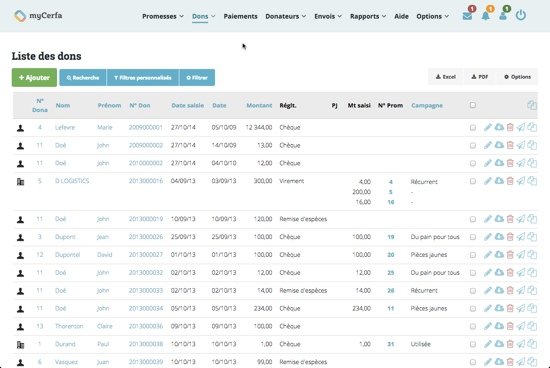Screen dimensions: 550x368
Task: Open donor D LOGISTICS link
Action: pyautogui.click(x=72, y=181)
